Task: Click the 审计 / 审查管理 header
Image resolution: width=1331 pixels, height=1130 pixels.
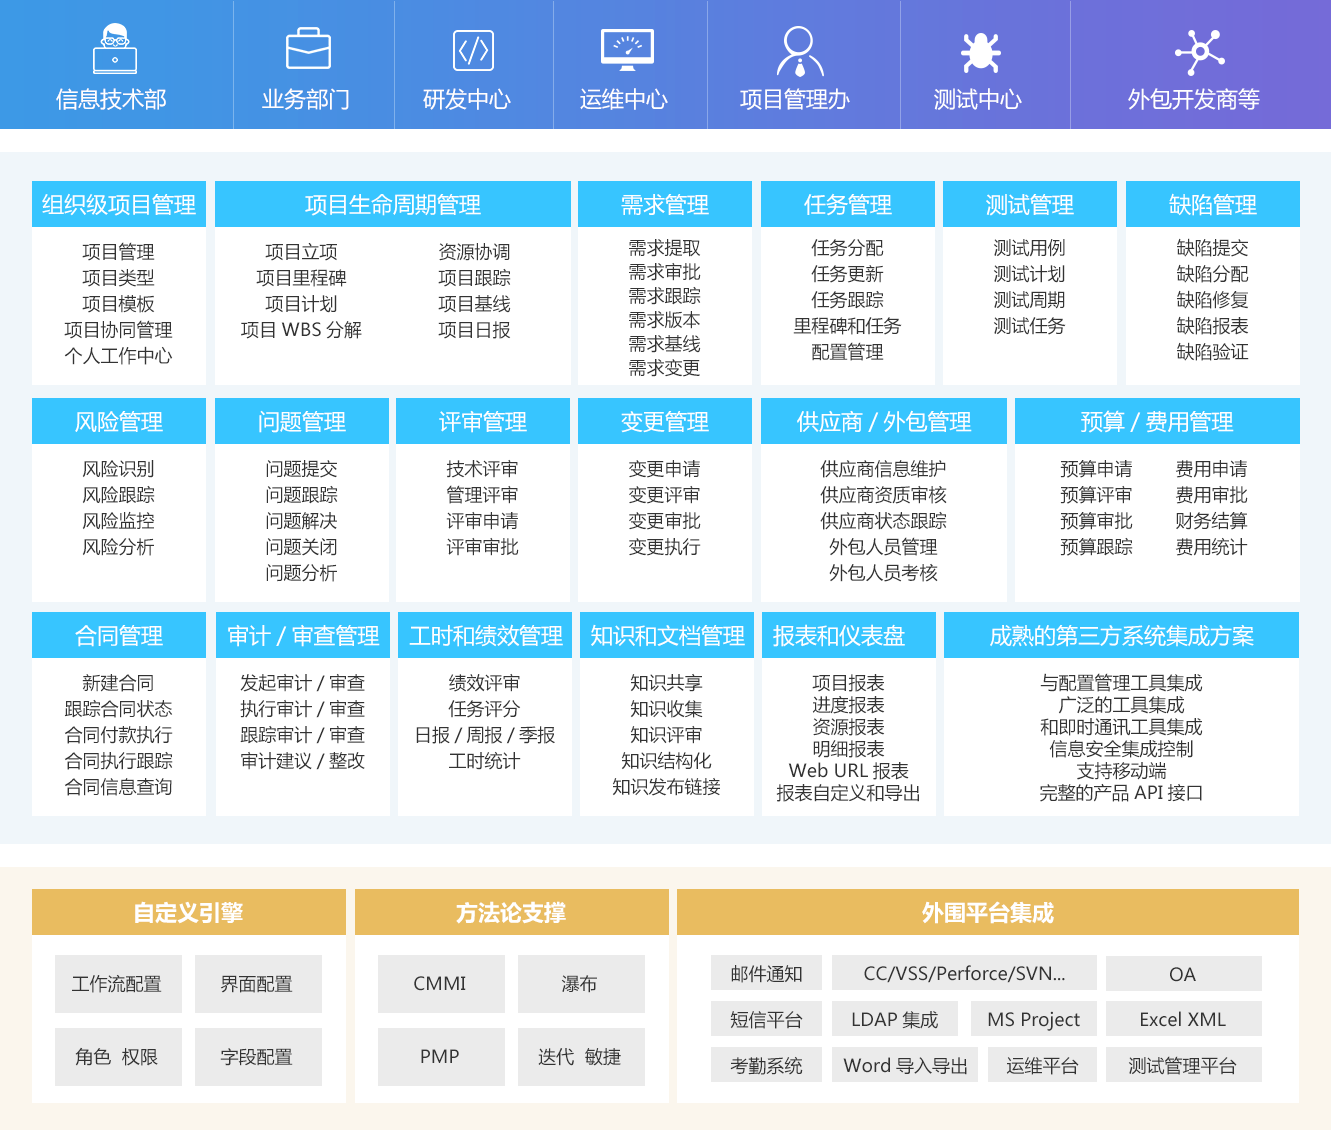Action: (303, 635)
